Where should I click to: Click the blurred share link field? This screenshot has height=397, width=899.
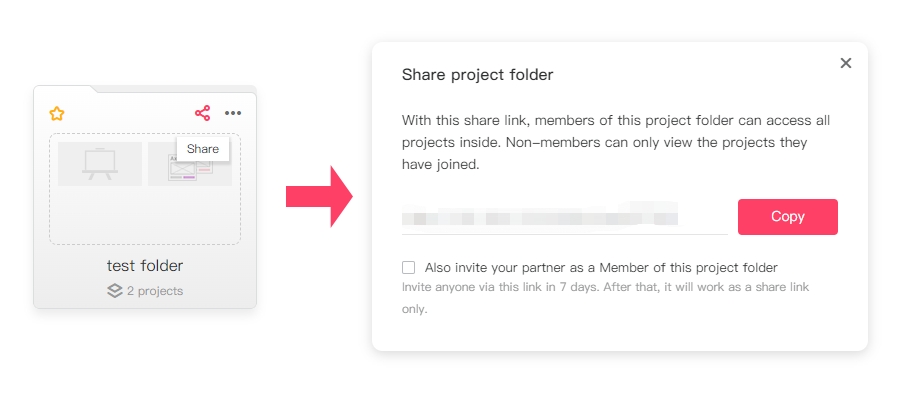(x=565, y=218)
